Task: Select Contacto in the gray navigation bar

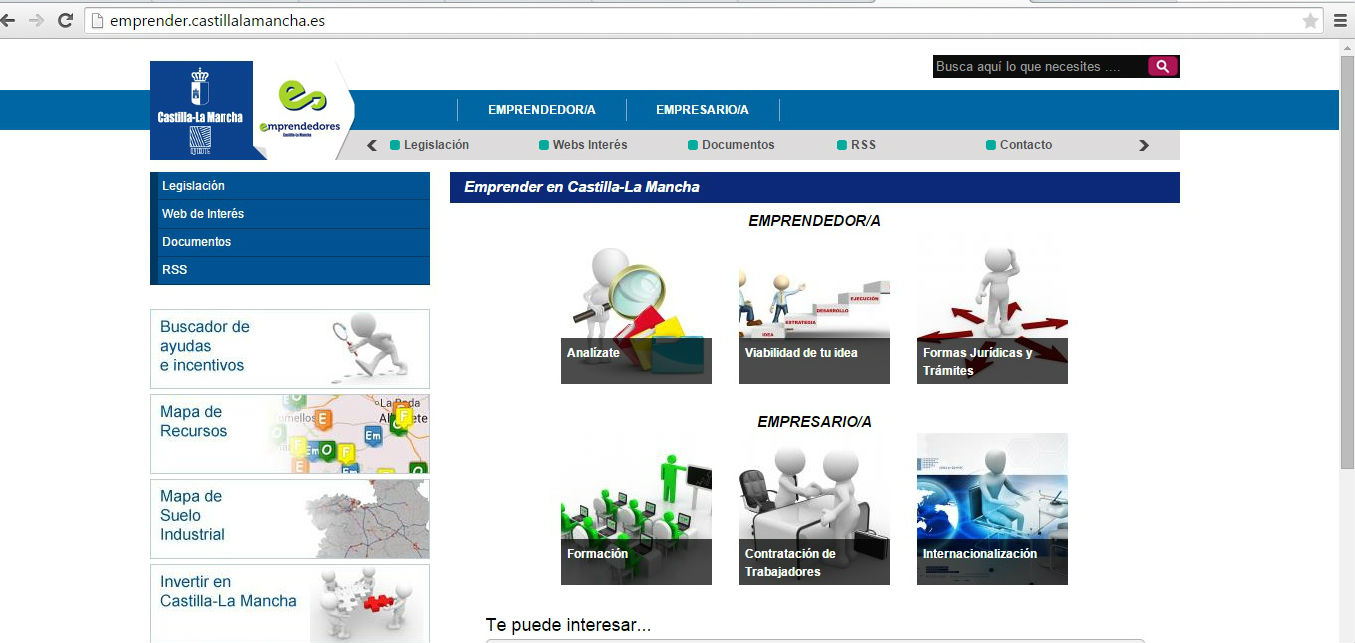Action: point(1025,145)
